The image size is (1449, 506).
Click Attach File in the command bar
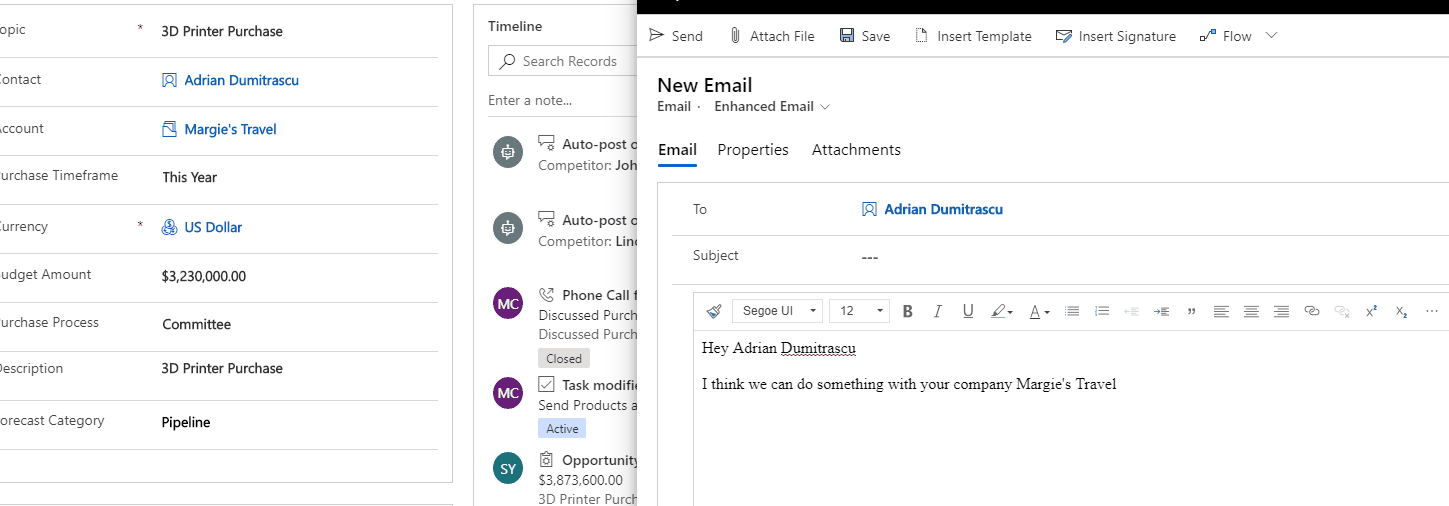[x=771, y=36]
